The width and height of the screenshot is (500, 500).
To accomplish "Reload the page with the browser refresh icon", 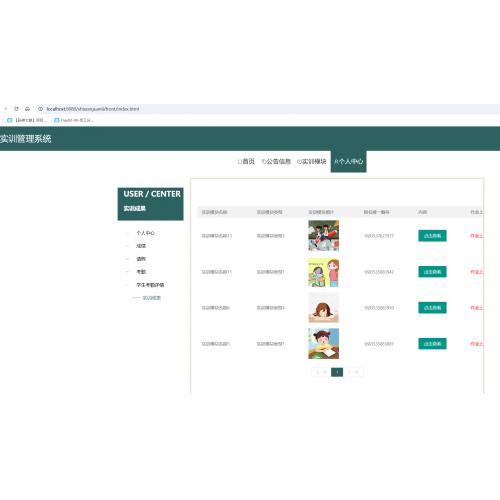I will (x=16, y=109).
